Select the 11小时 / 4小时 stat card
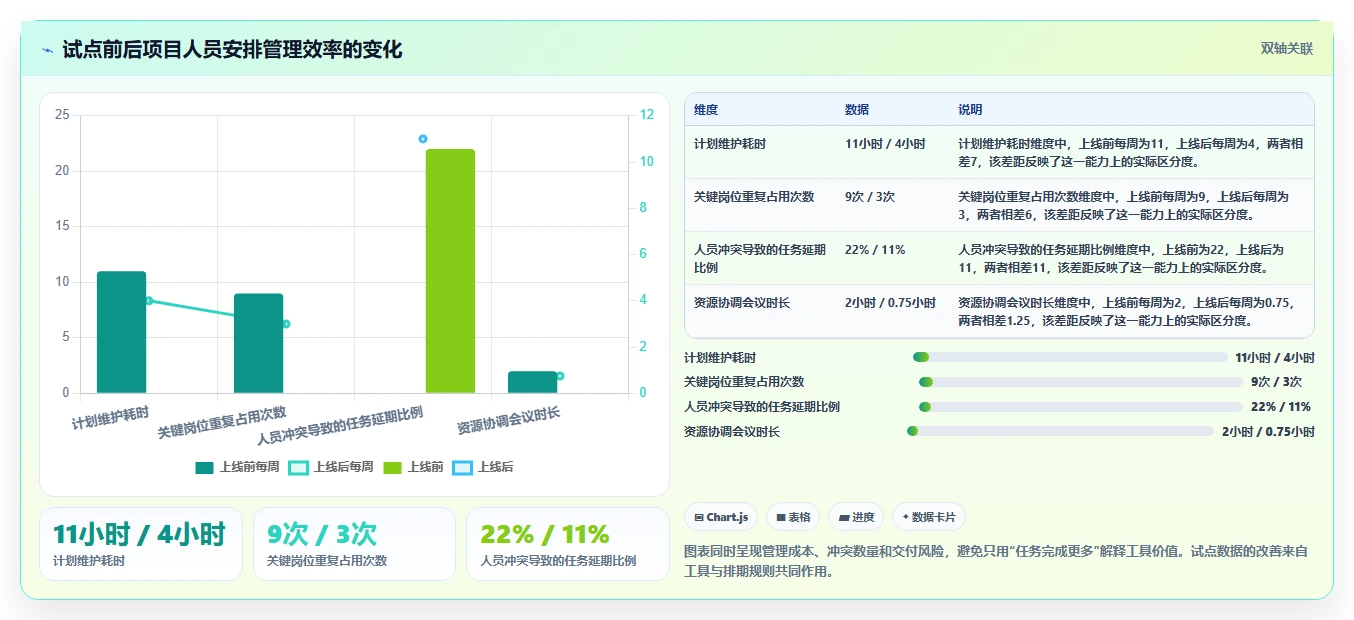 [x=141, y=544]
